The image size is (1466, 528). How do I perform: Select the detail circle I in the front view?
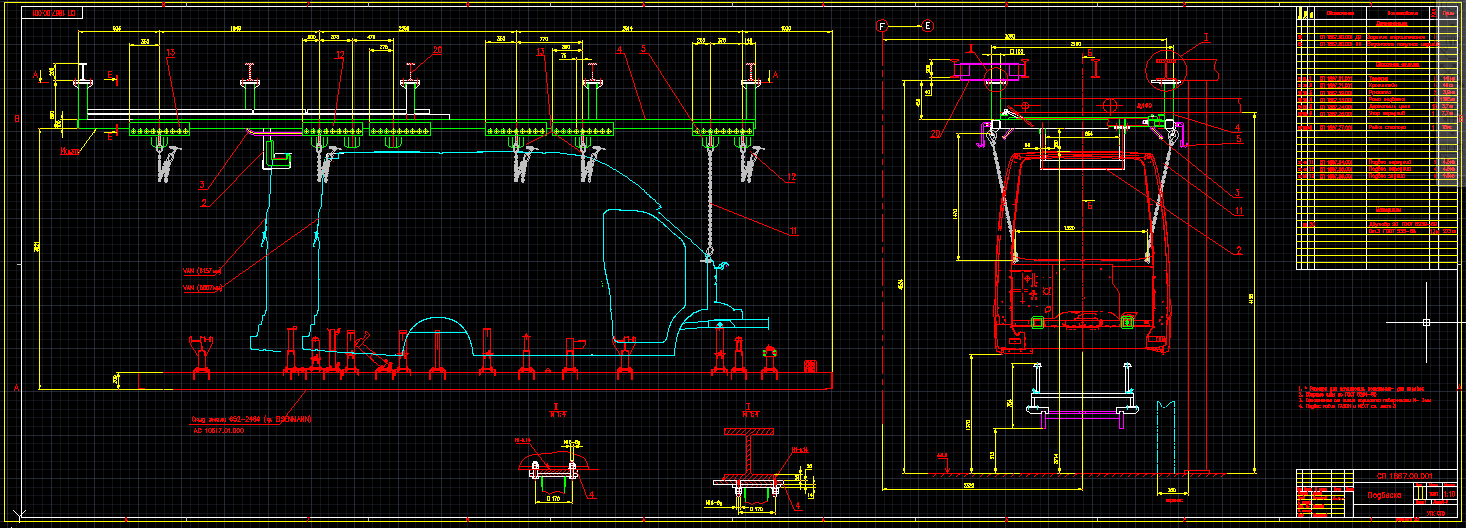pyautogui.click(x=1165, y=72)
